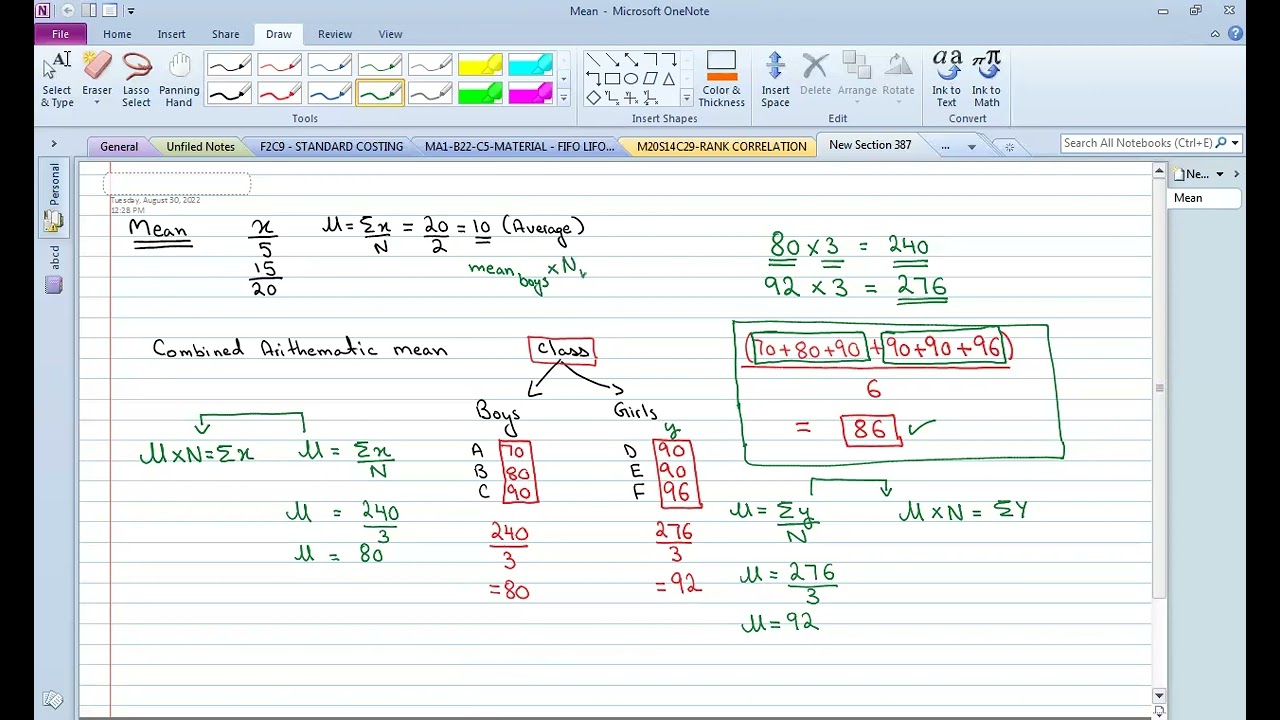The image size is (1280, 720).
Task: Activate the Lasso Select tool
Action: pyautogui.click(x=136, y=79)
